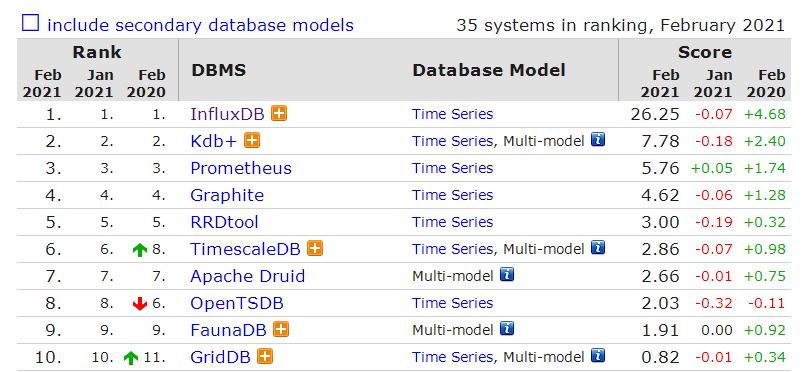Follow the Graphite DBMS link
809x372 pixels.
pos(227,195)
